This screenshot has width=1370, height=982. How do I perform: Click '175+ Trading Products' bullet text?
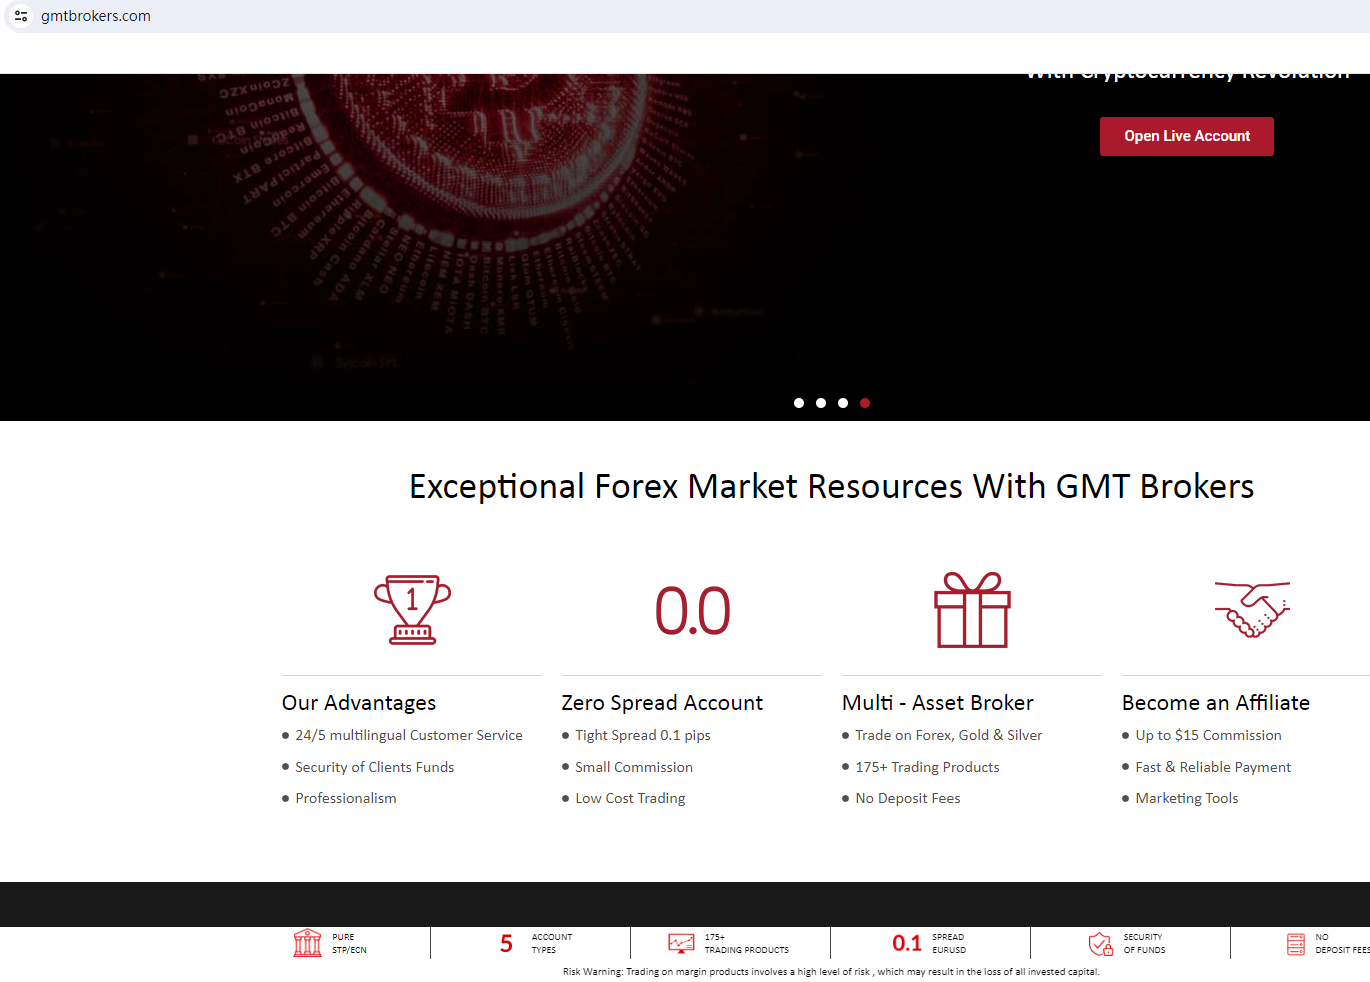tap(927, 767)
